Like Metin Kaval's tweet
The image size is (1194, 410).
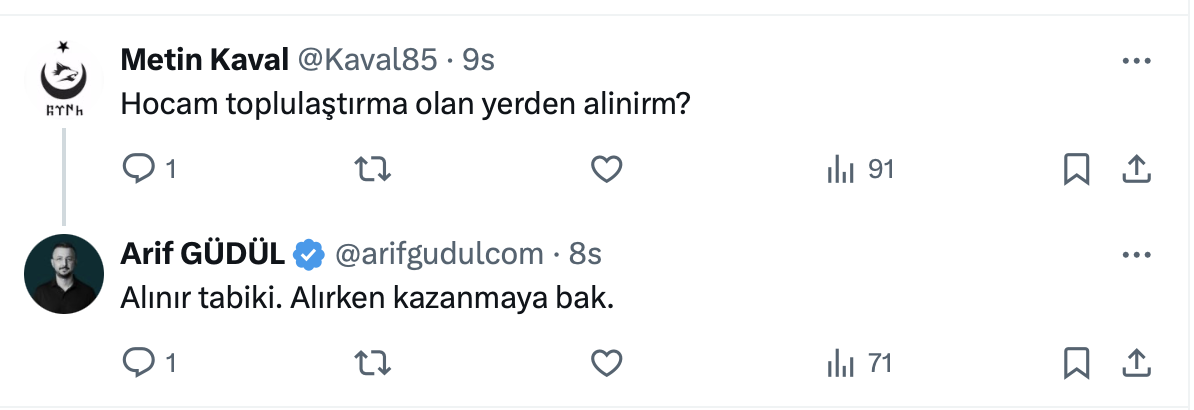pos(607,171)
